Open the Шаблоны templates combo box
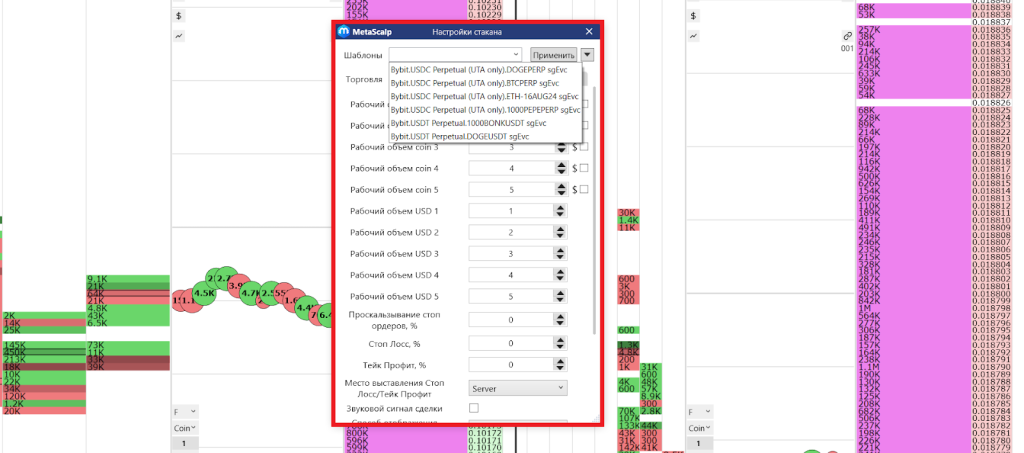This screenshot has height=453, width=1024. (x=456, y=55)
